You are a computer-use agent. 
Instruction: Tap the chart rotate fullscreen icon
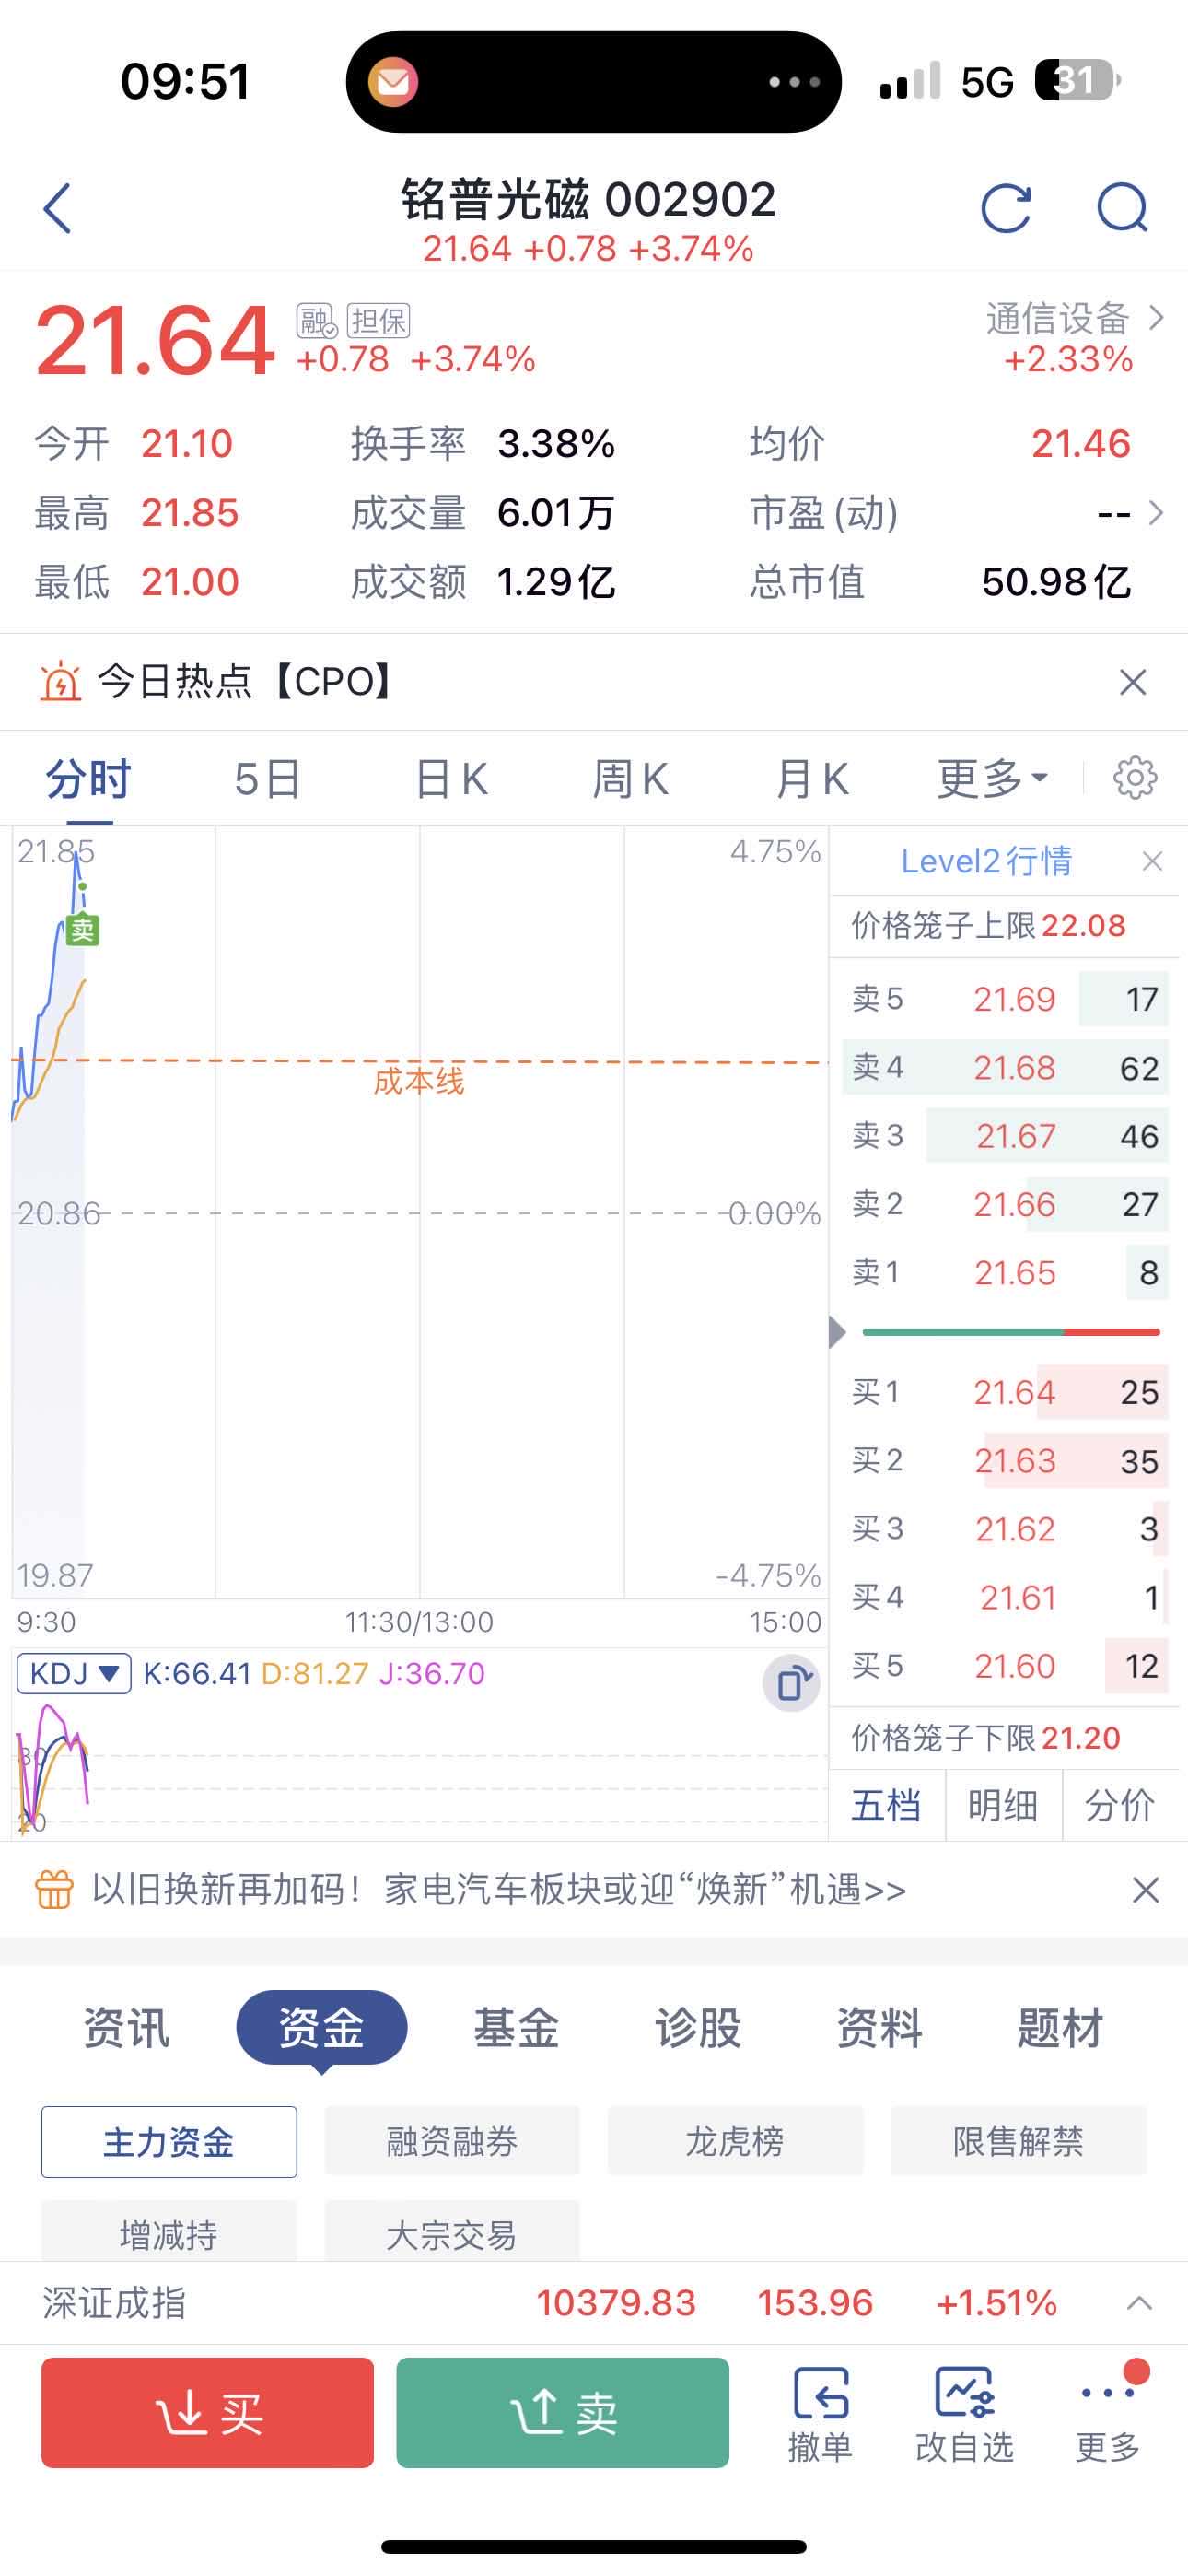(791, 1684)
